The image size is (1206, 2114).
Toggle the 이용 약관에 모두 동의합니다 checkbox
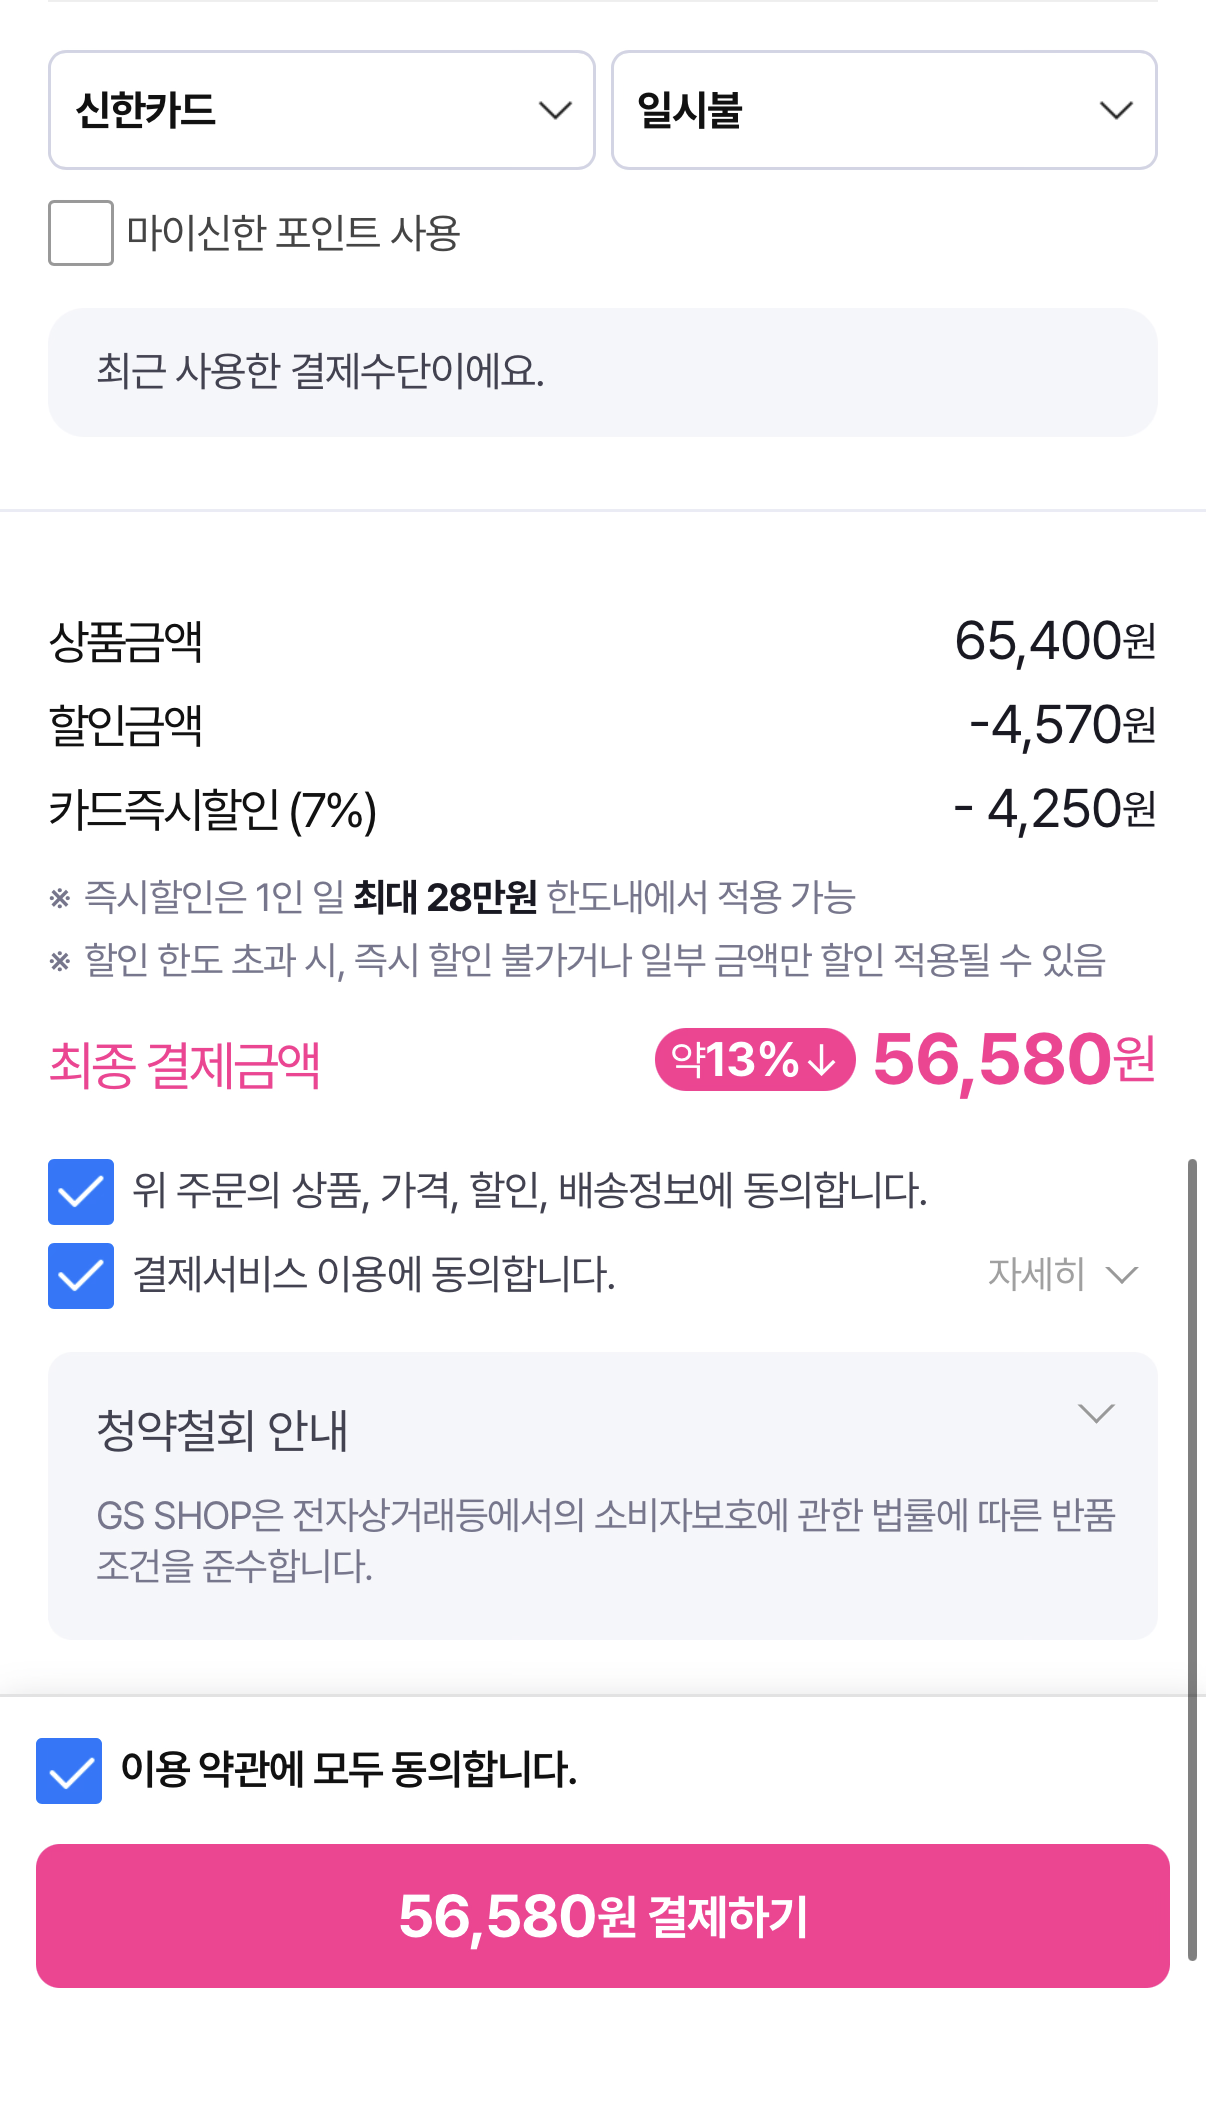click(69, 1771)
